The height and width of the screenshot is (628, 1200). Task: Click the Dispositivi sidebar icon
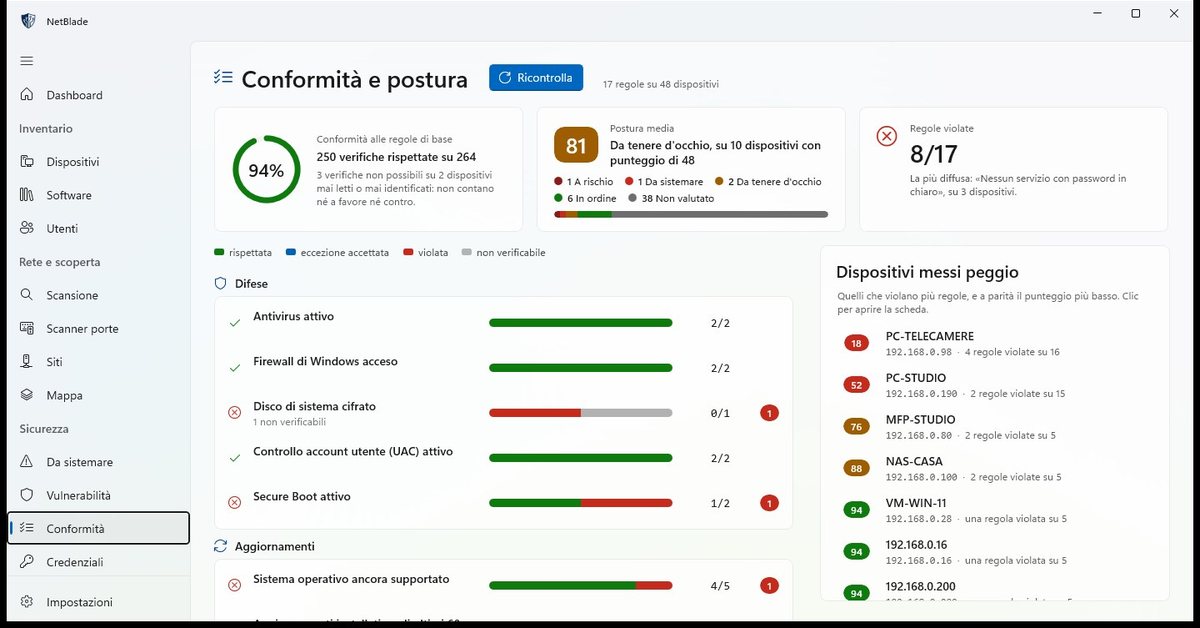coord(27,162)
